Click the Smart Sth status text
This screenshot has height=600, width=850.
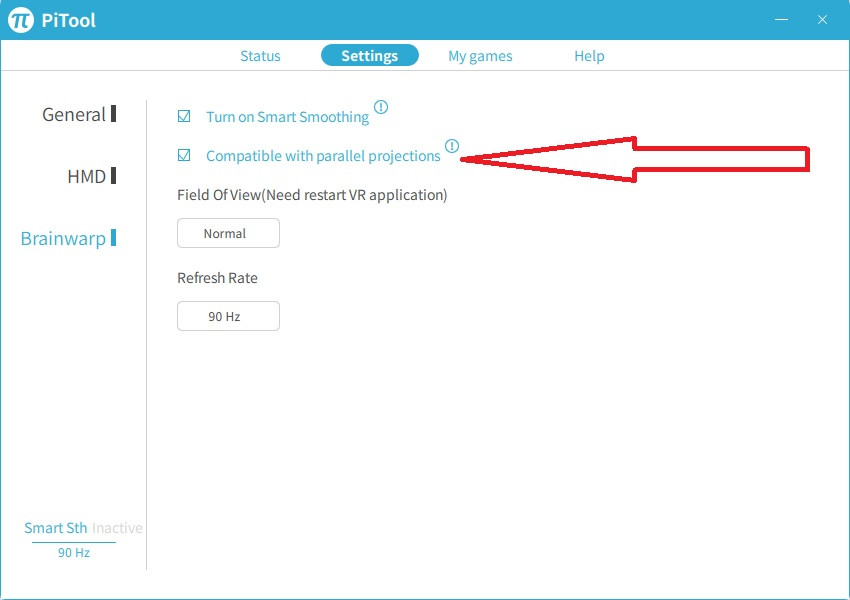tap(56, 528)
